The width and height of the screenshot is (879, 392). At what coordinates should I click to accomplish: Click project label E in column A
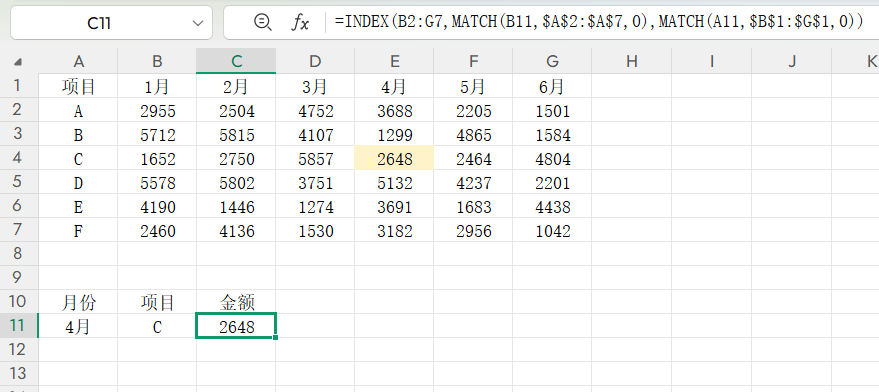pos(78,206)
